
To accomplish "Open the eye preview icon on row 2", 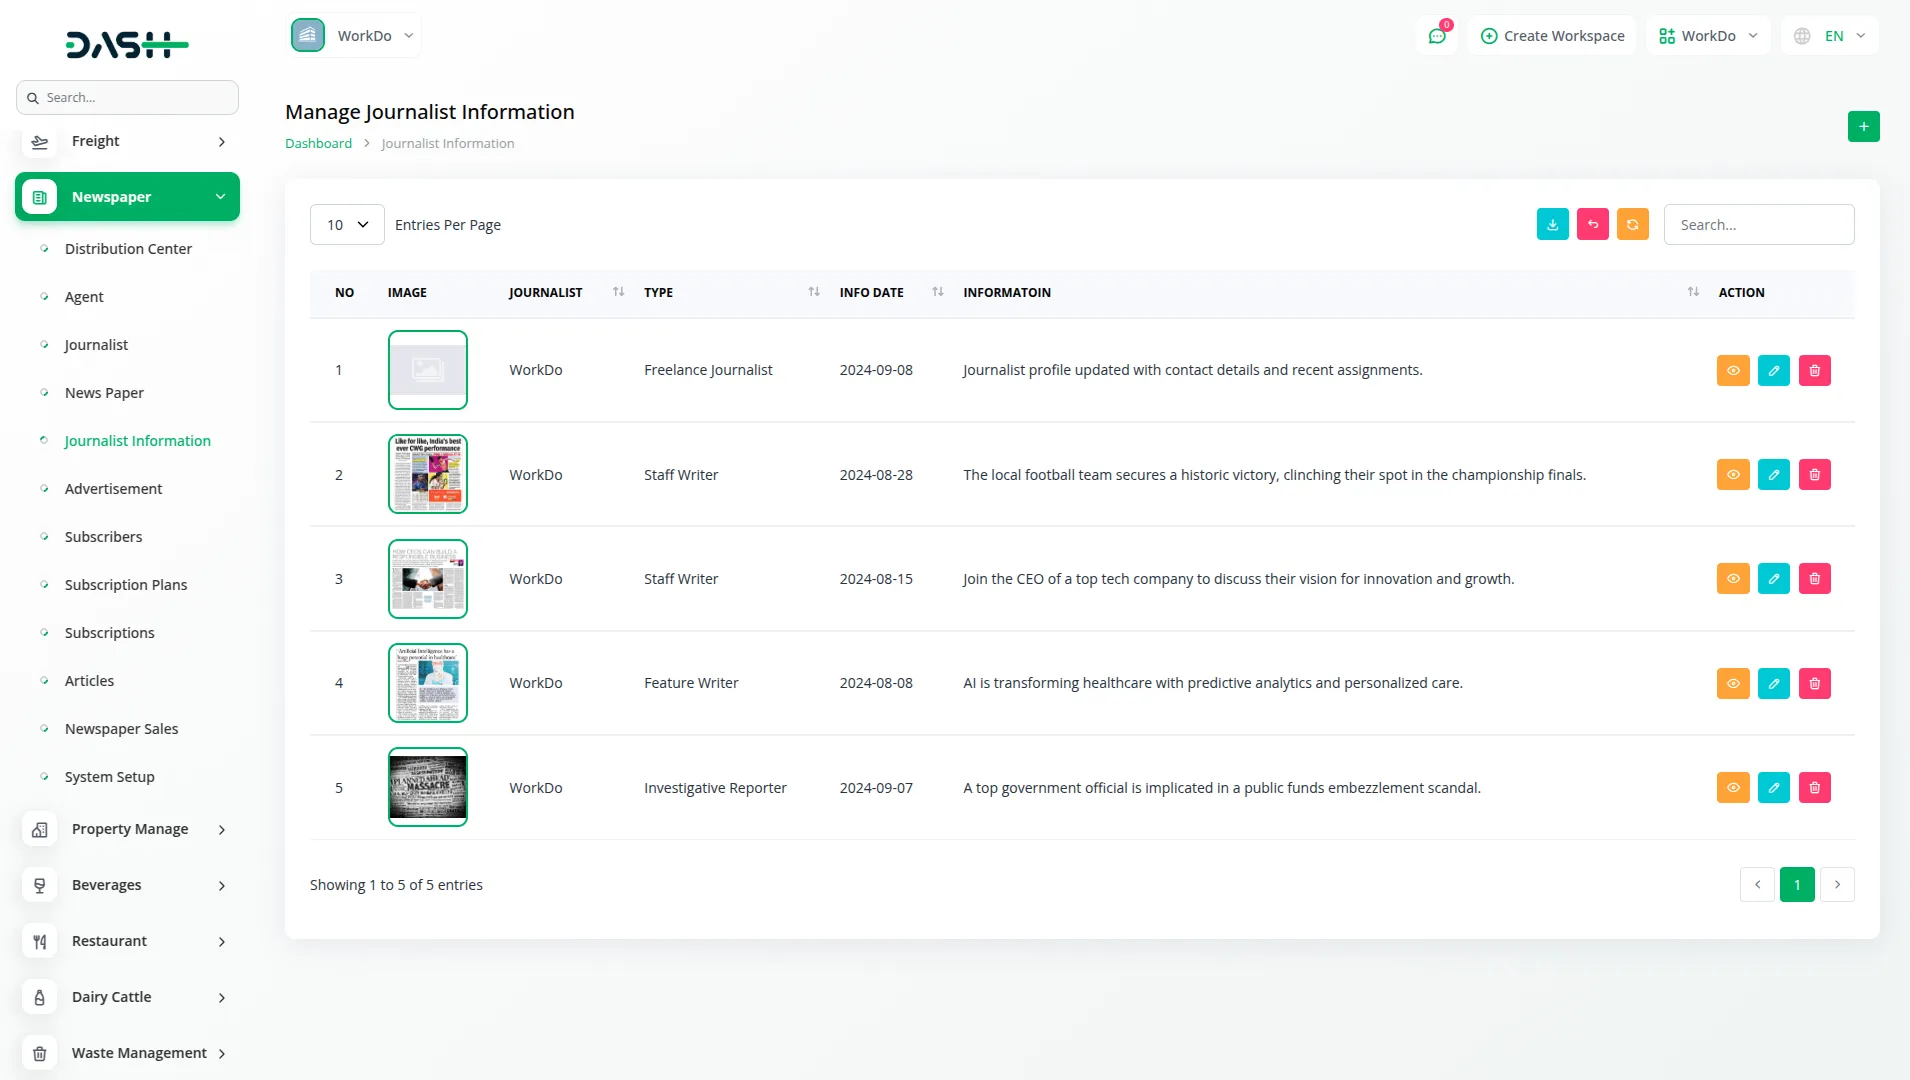I will point(1733,474).
